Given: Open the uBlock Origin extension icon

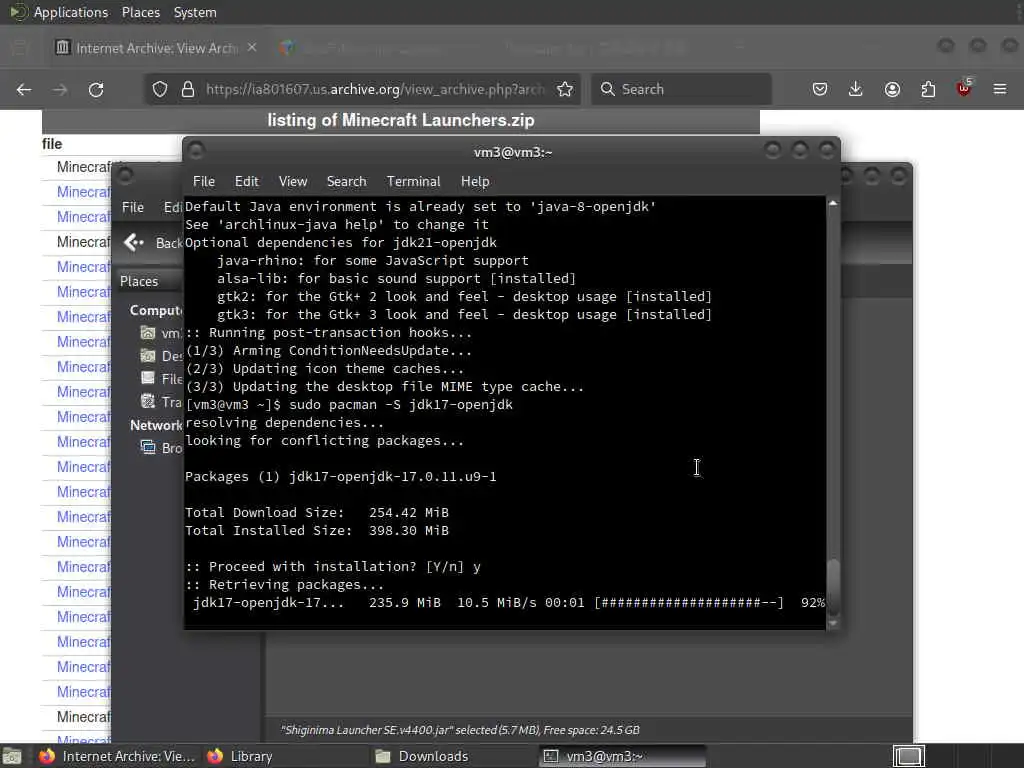Looking at the screenshot, I should (x=964, y=88).
